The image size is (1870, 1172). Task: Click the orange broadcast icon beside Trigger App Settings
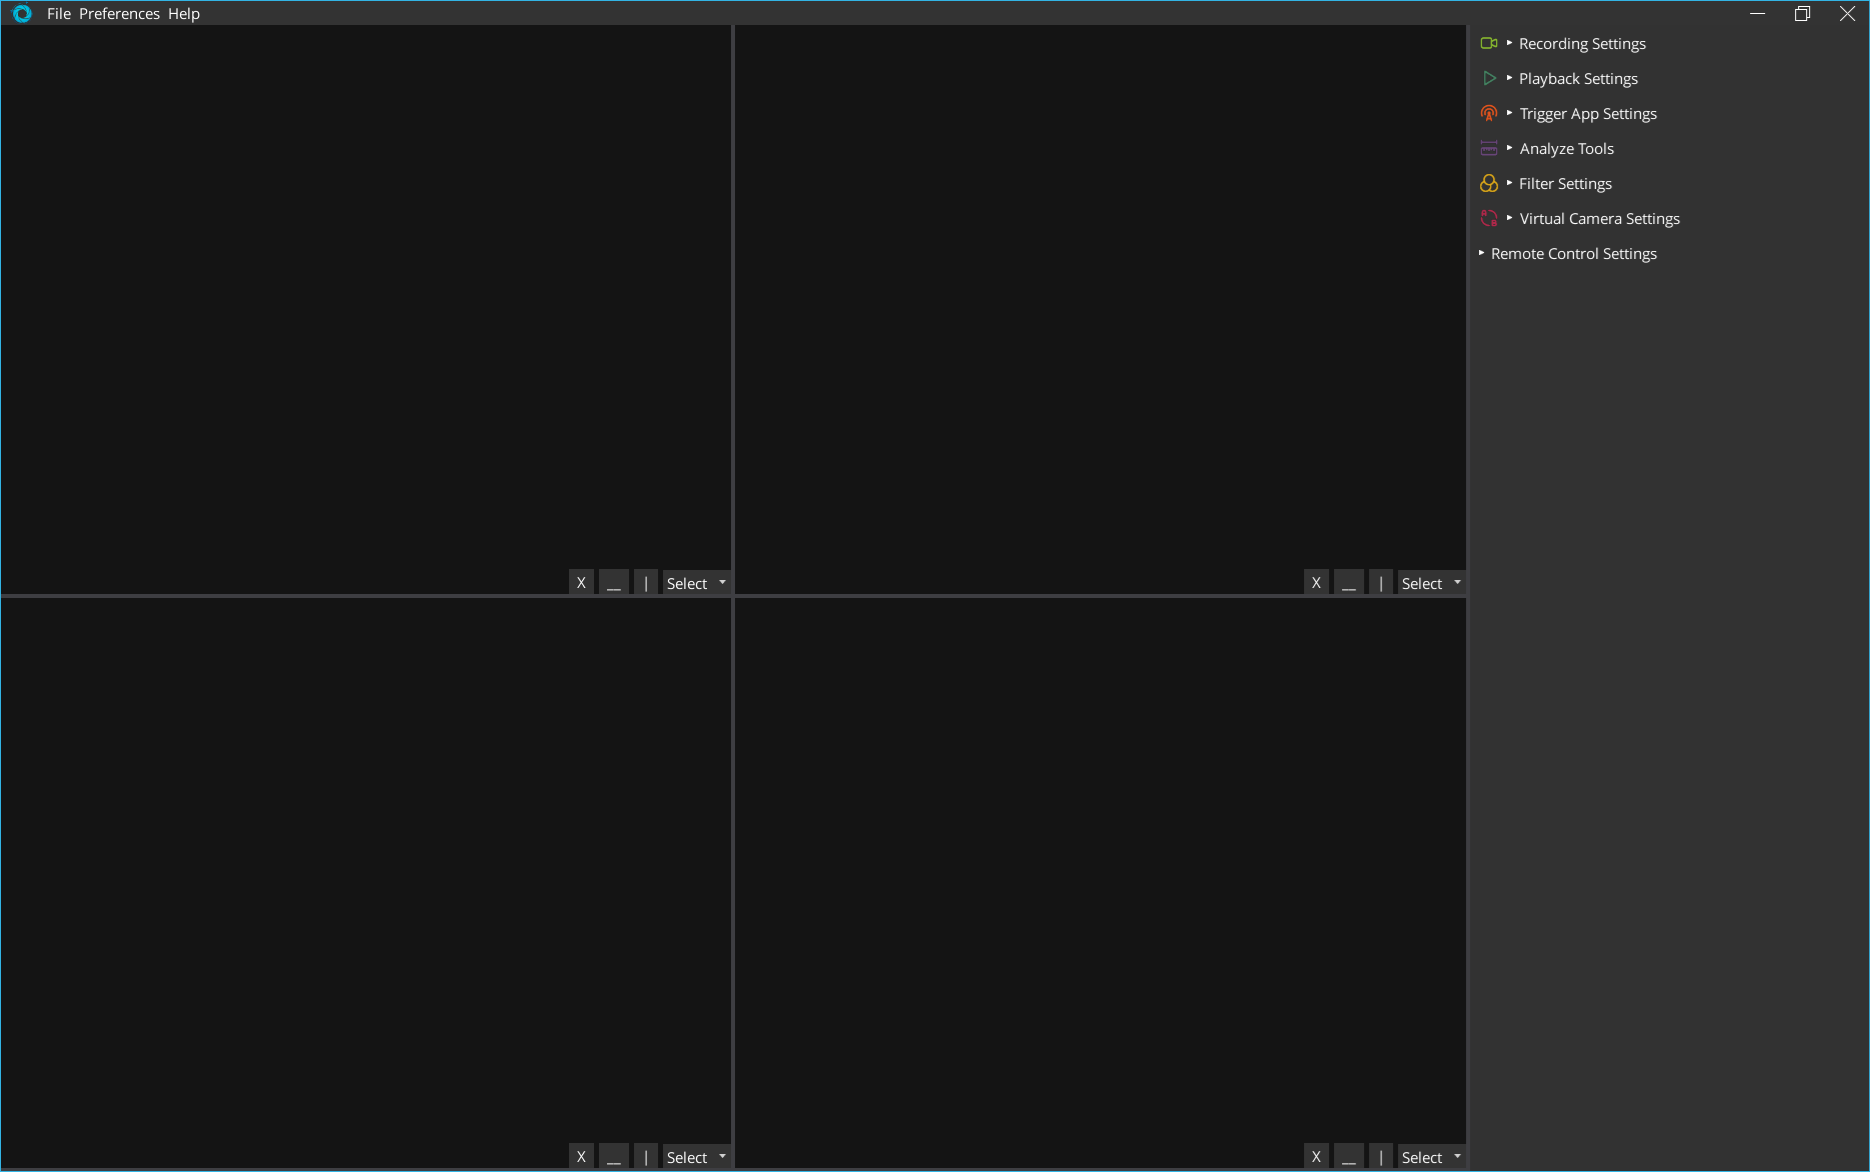pyautogui.click(x=1489, y=113)
